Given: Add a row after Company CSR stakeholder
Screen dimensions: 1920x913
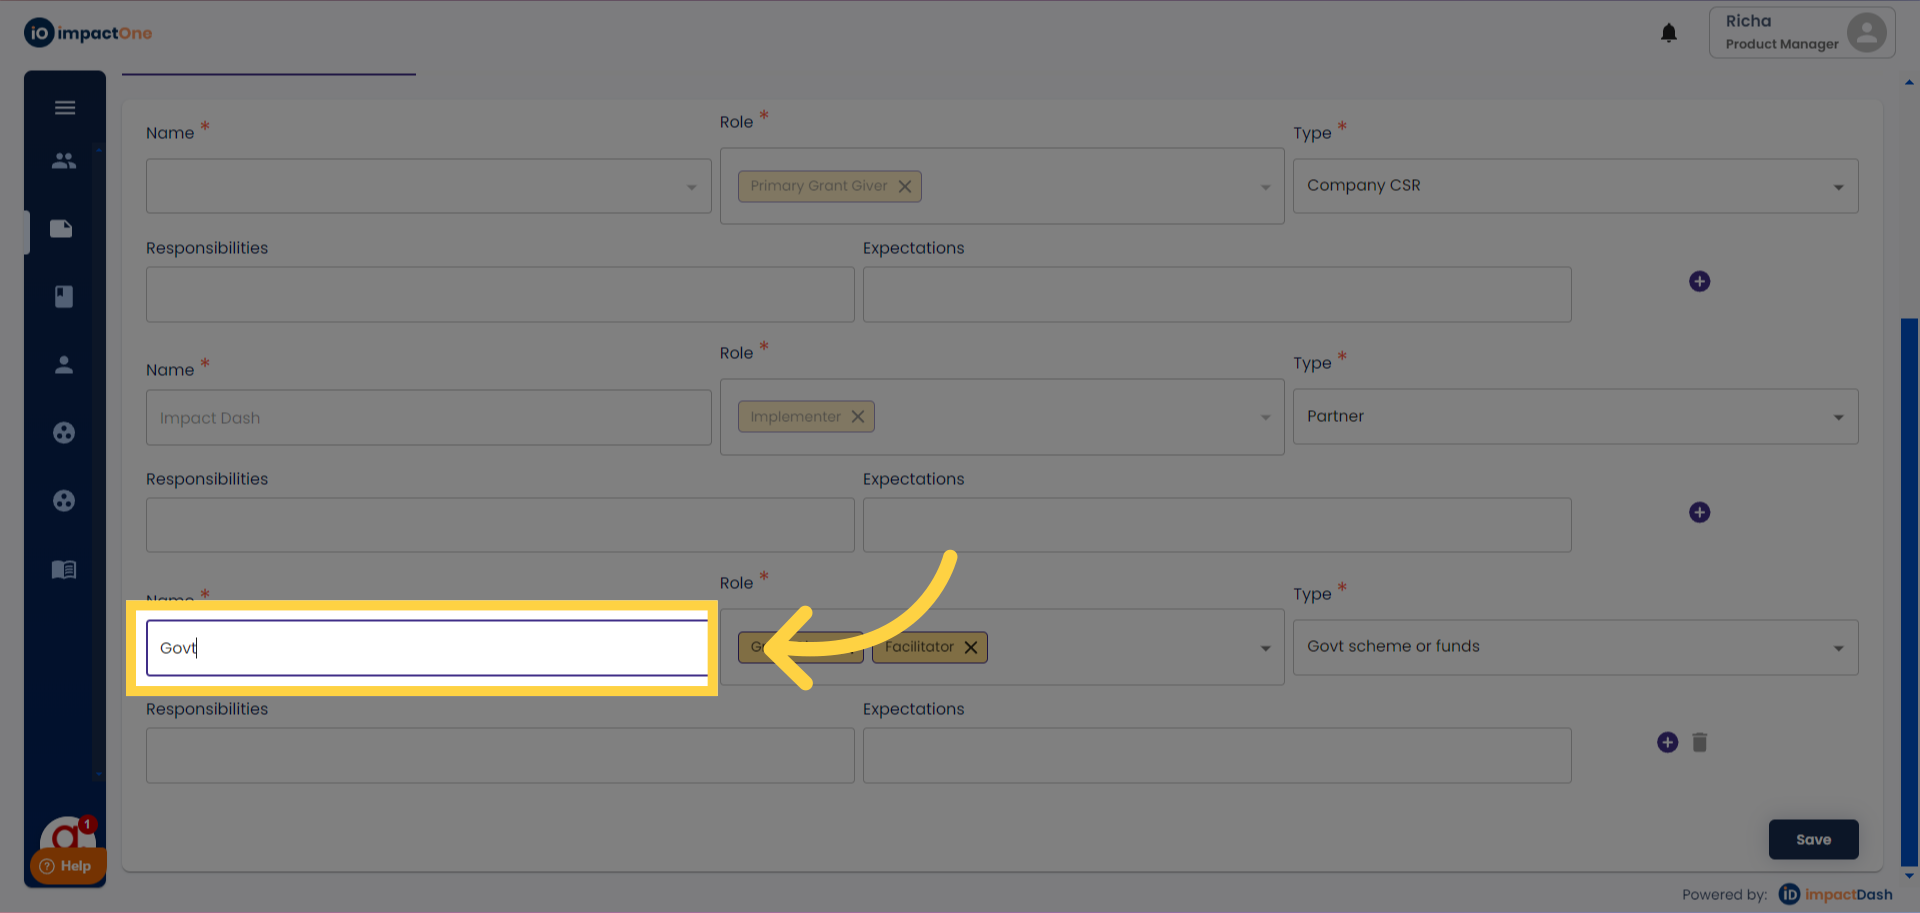Looking at the screenshot, I should (1699, 281).
